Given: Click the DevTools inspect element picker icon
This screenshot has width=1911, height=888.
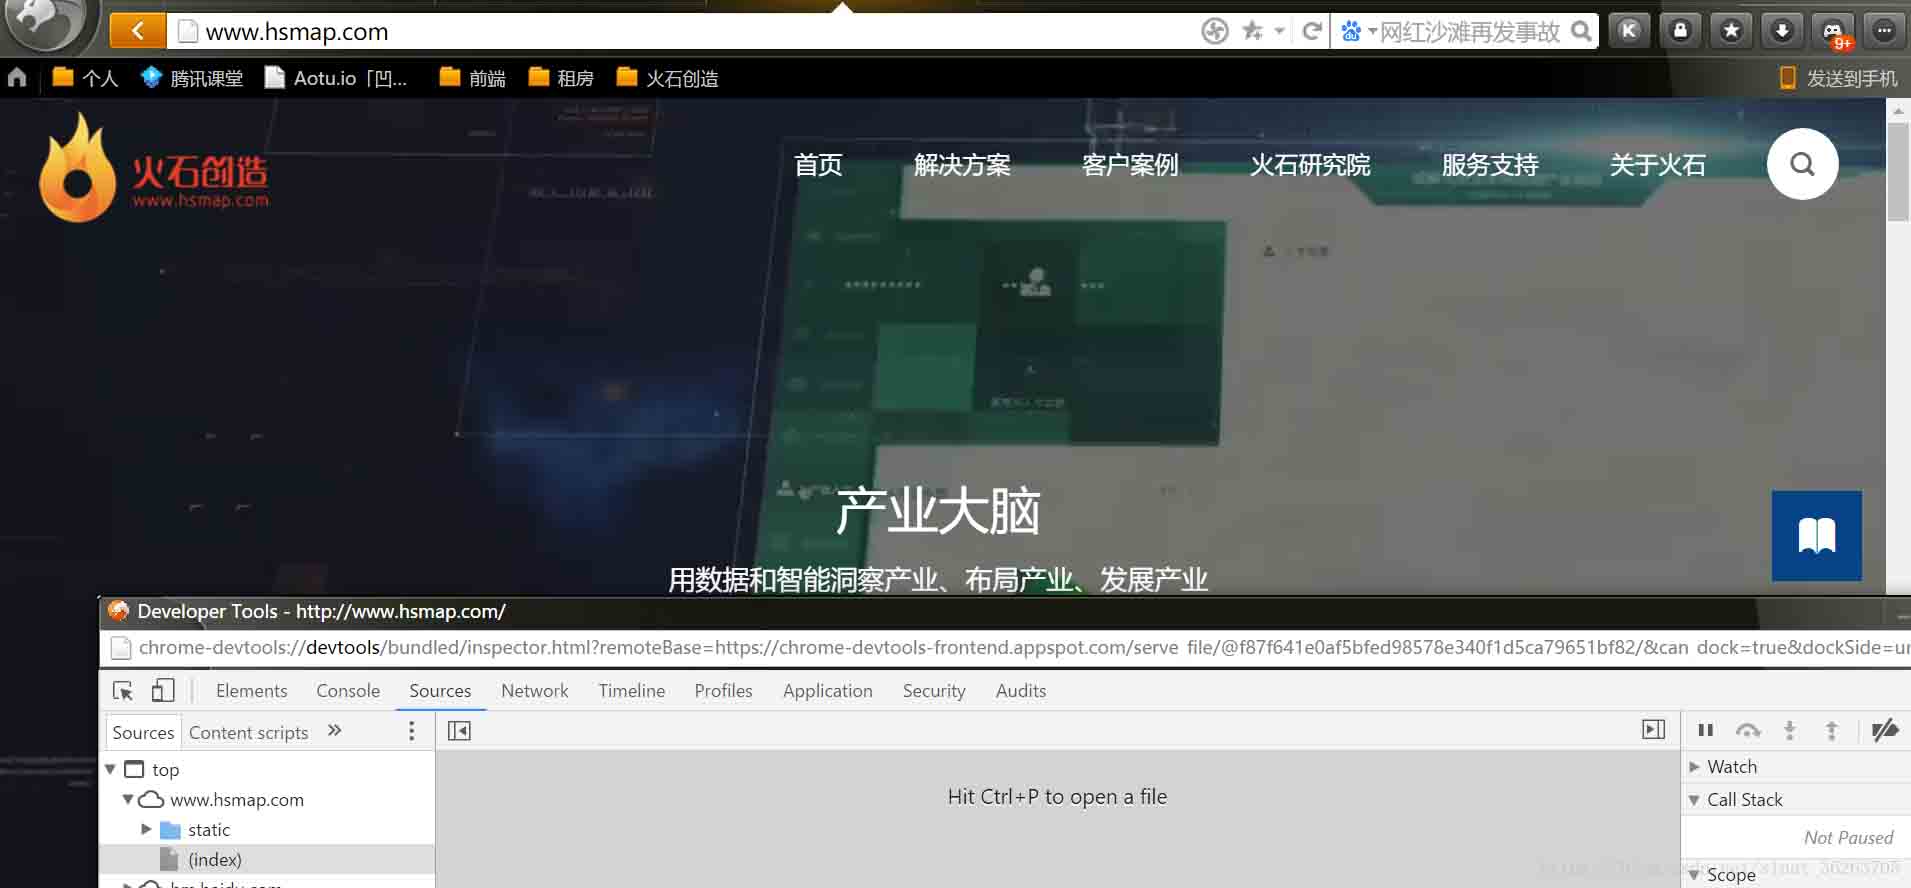Looking at the screenshot, I should tap(123, 691).
